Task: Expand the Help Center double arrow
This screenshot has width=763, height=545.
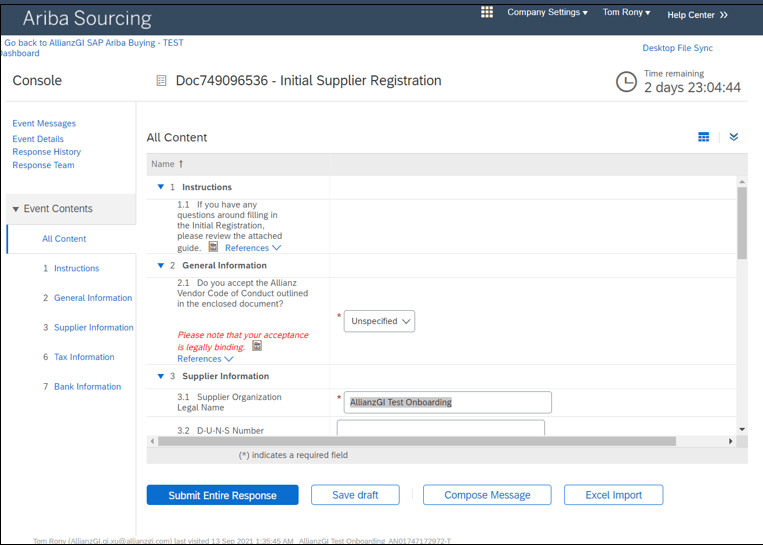Action: 724,15
